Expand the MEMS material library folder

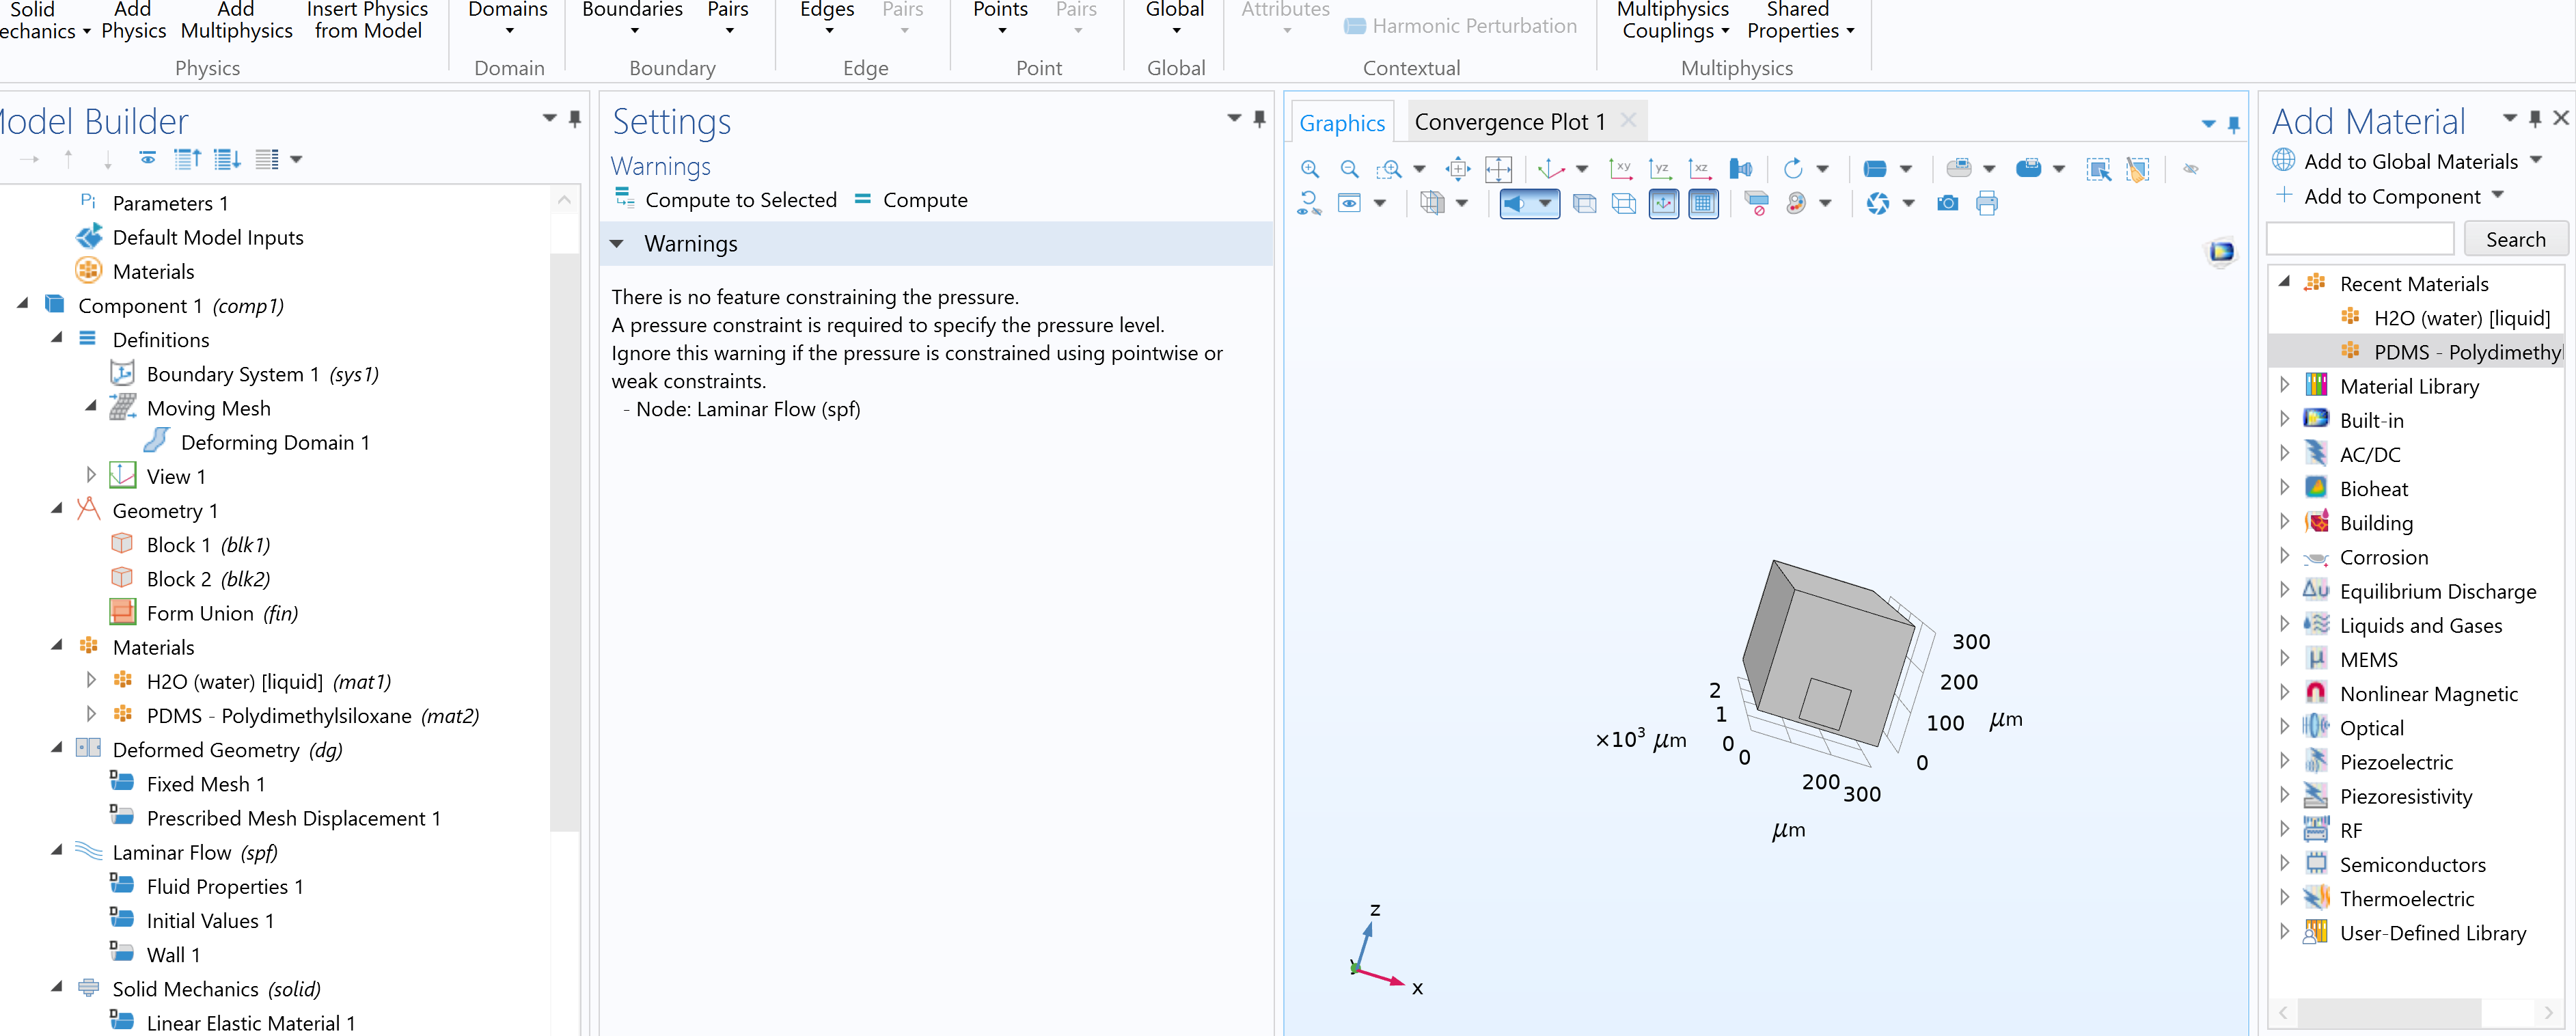coord(2284,659)
